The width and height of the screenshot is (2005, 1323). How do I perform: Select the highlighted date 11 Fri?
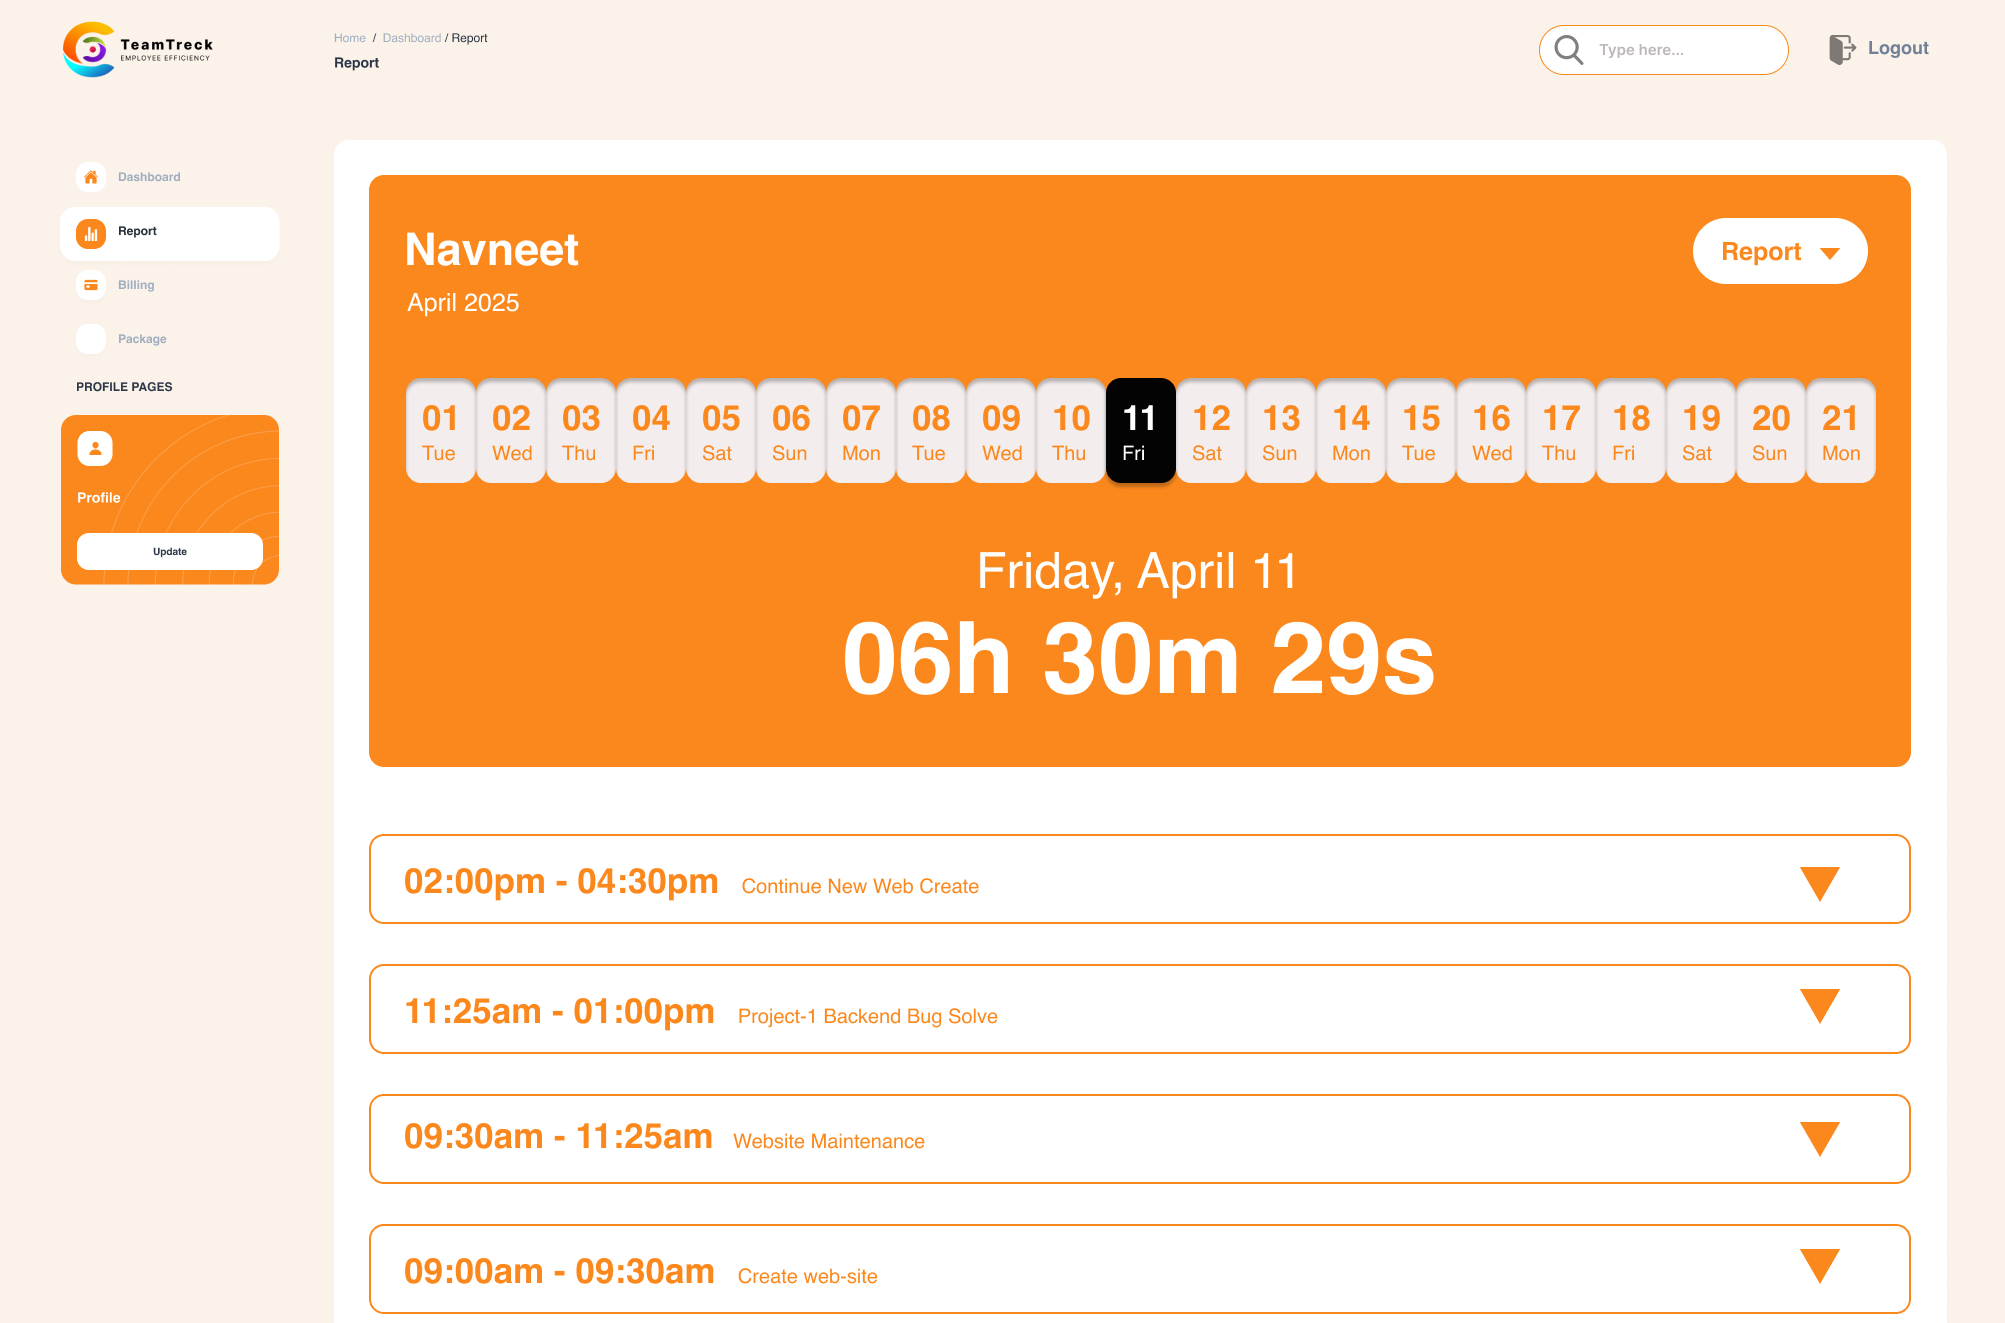coord(1141,431)
